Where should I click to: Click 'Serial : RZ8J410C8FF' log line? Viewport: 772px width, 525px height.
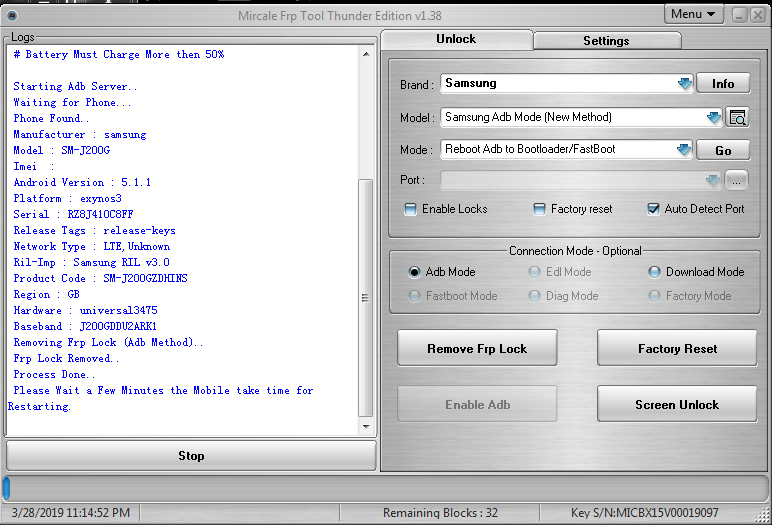point(73,215)
